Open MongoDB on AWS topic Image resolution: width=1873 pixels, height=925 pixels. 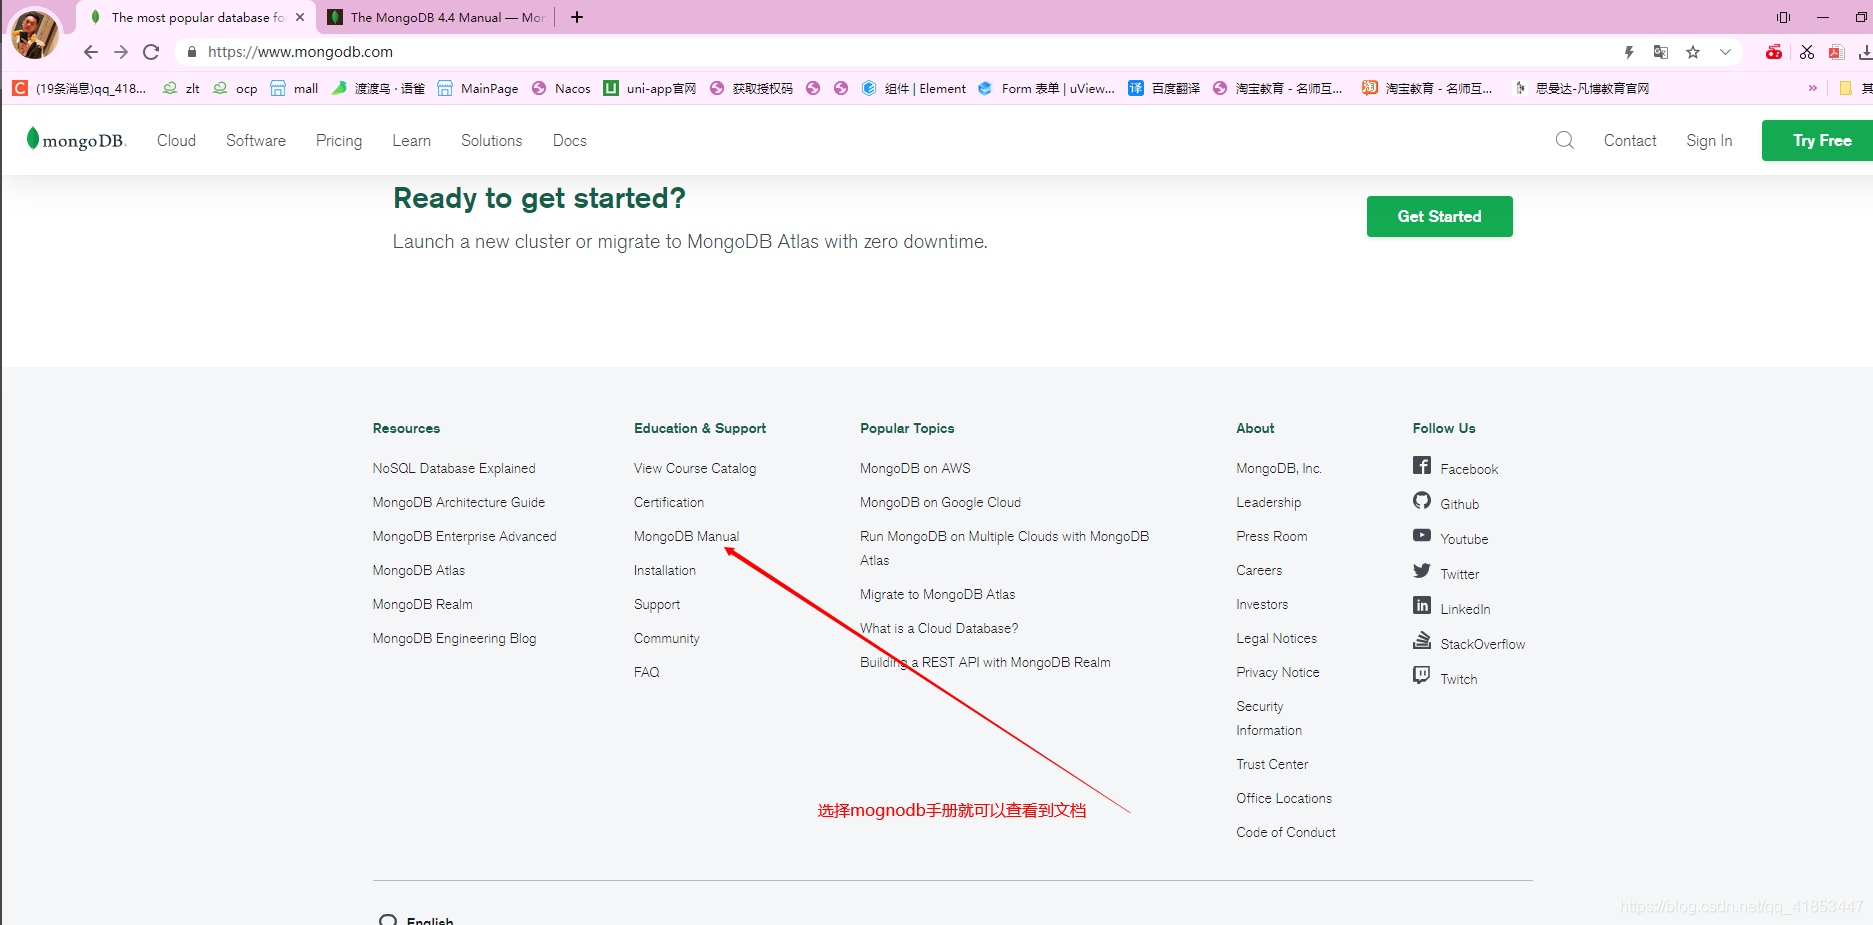pos(915,468)
